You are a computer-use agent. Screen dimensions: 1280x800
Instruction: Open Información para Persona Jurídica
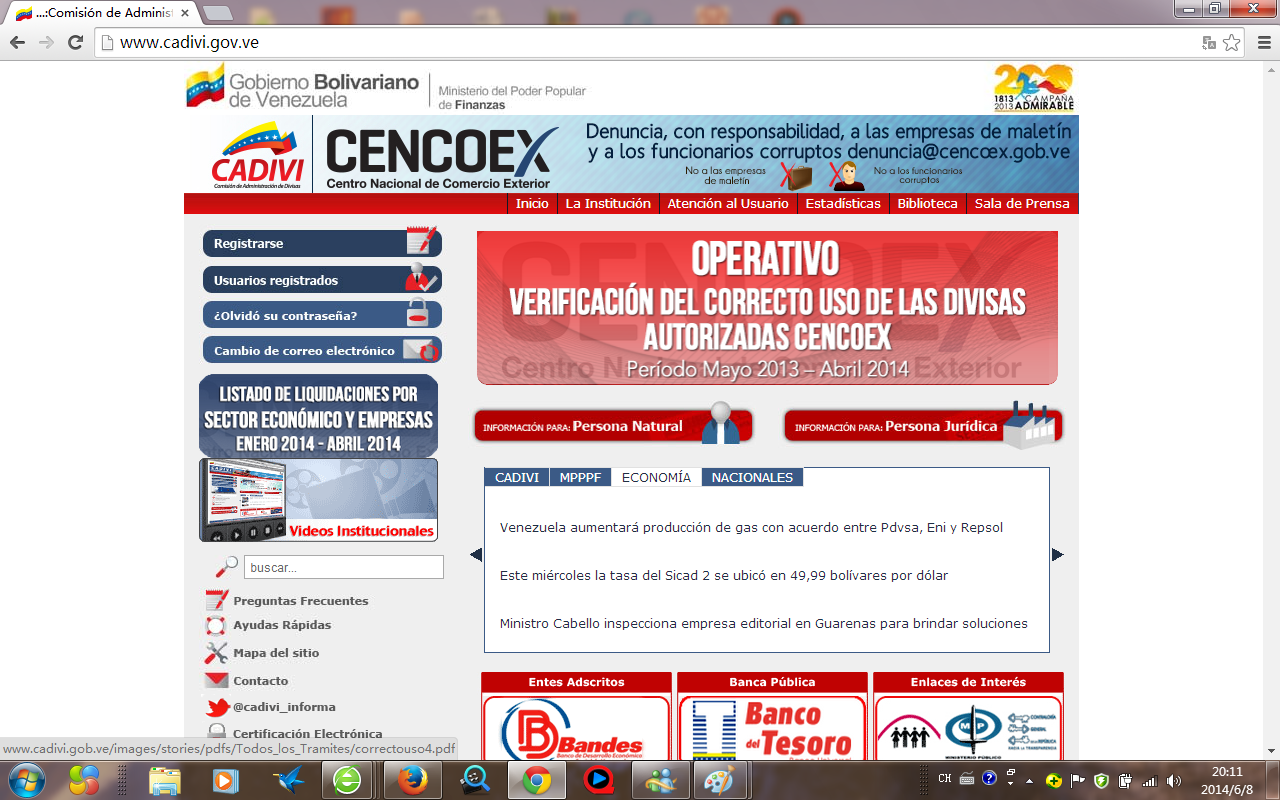[x=923, y=425]
